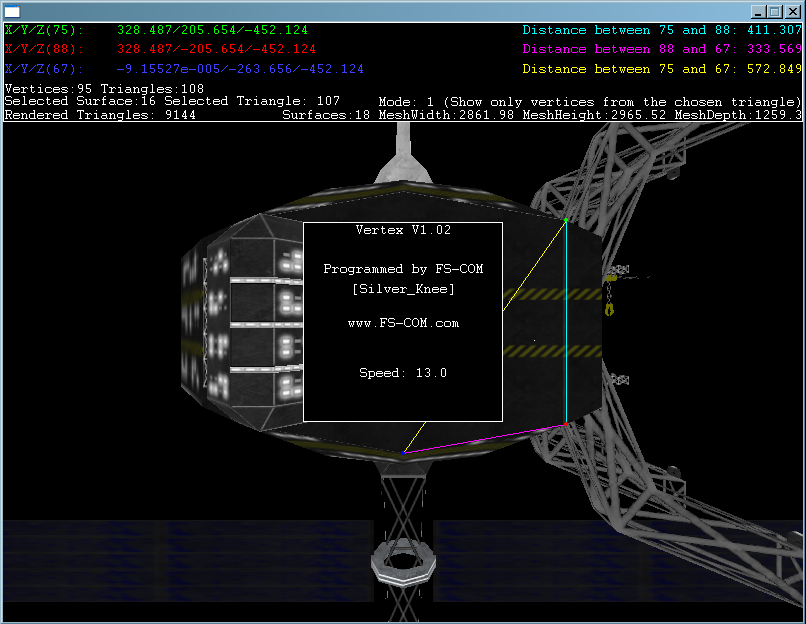806x624 pixels.
Task: Click the red X/Y/Z(88) label
Action: 44,49
